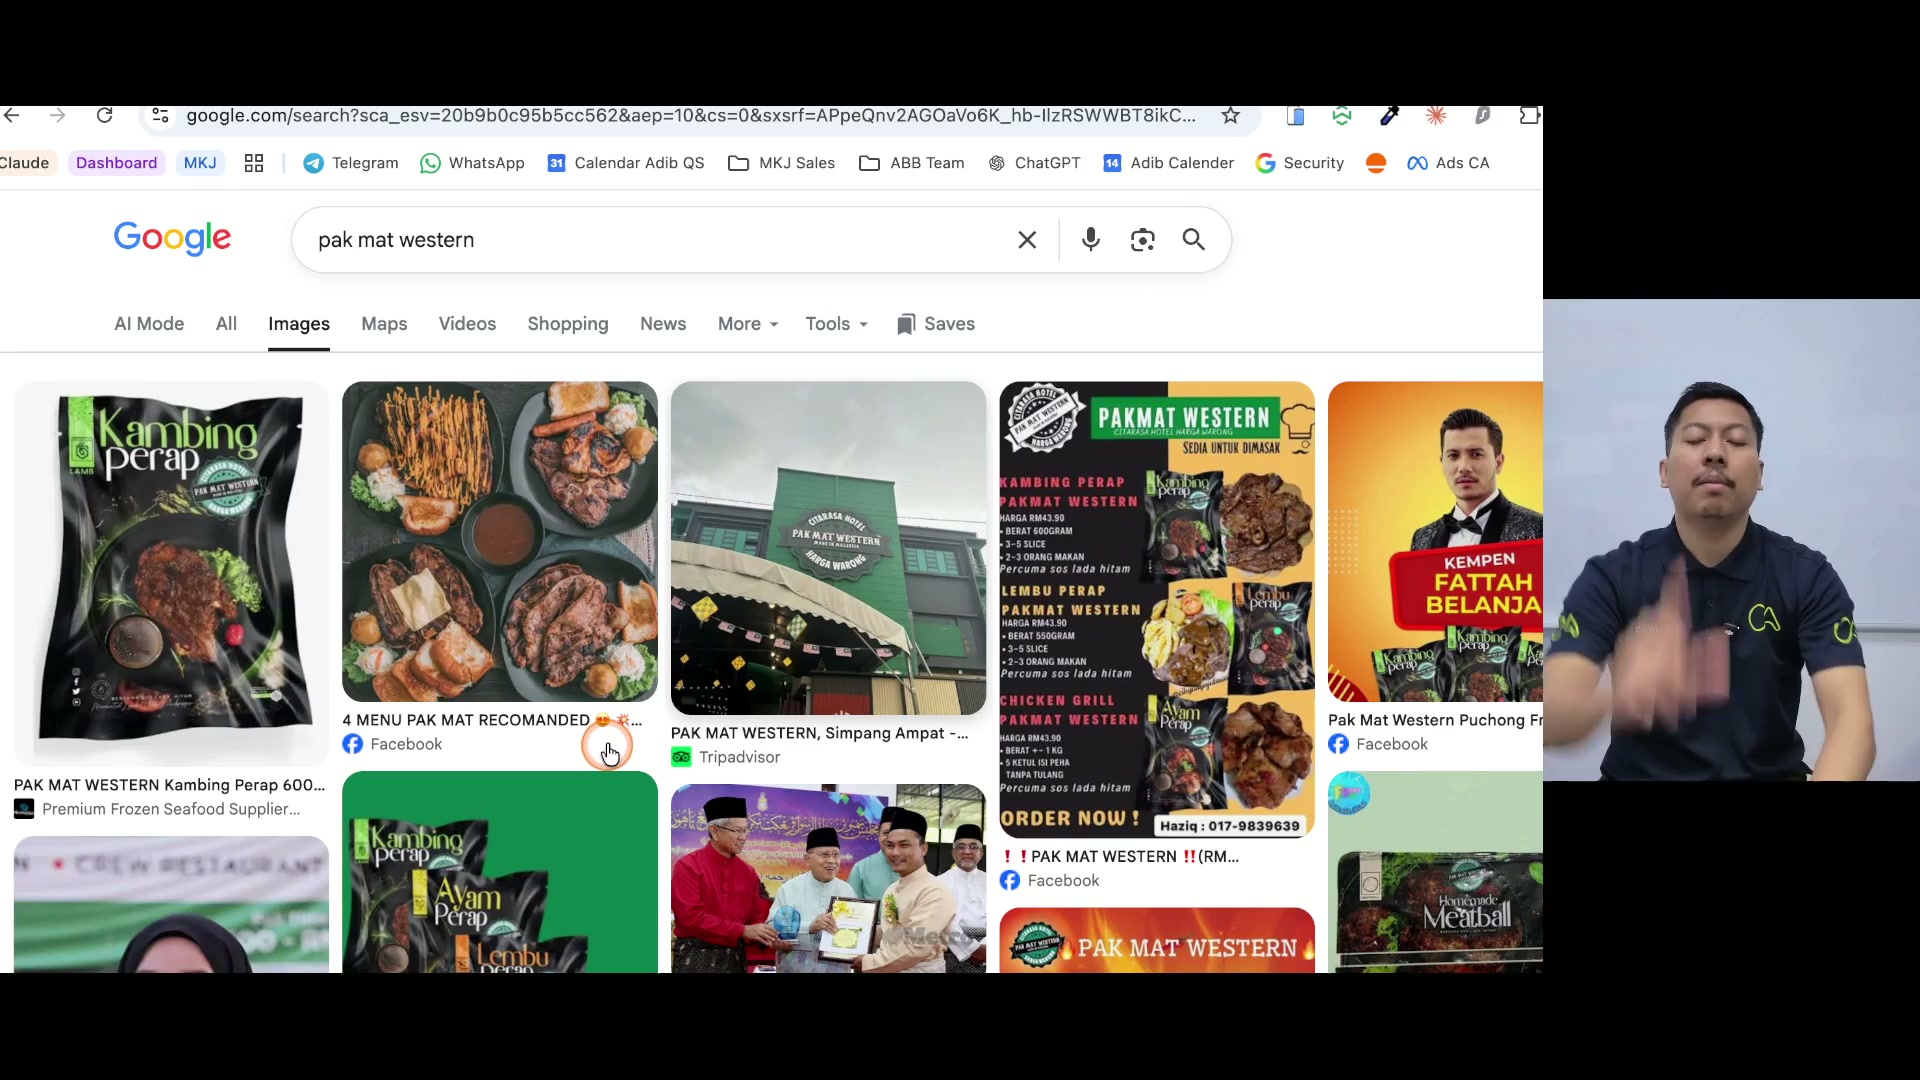This screenshot has height=1080, width=1920.
Task: Open 4 MENU PAK MAT RECOMANDED link
Action: tap(492, 720)
